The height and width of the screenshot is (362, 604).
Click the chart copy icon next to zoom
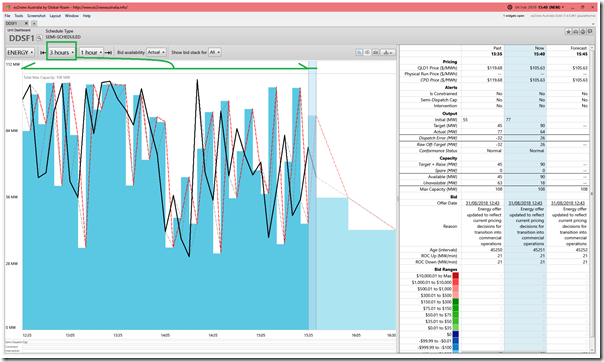point(367,52)
